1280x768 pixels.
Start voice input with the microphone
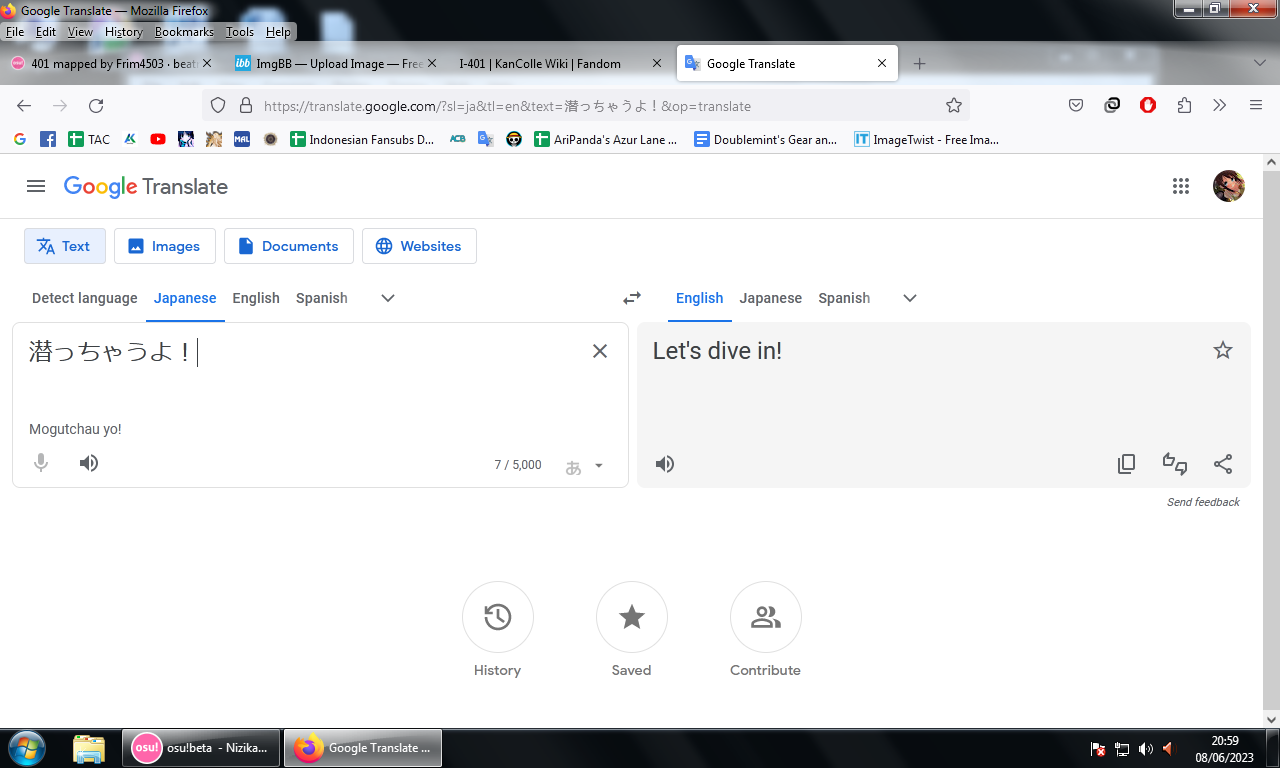tap(41, 463)
